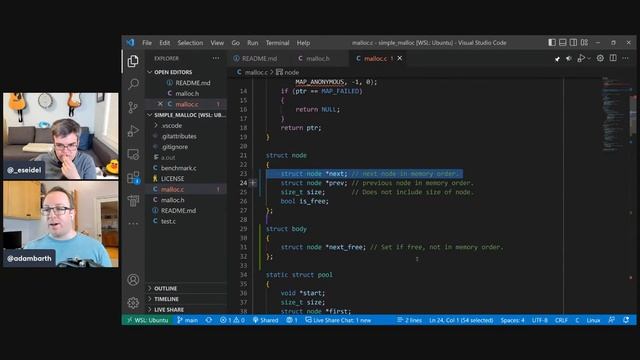Open the errors and warnings status item
This screenshot has height=360, width=640.
click(x=232, y=320)
